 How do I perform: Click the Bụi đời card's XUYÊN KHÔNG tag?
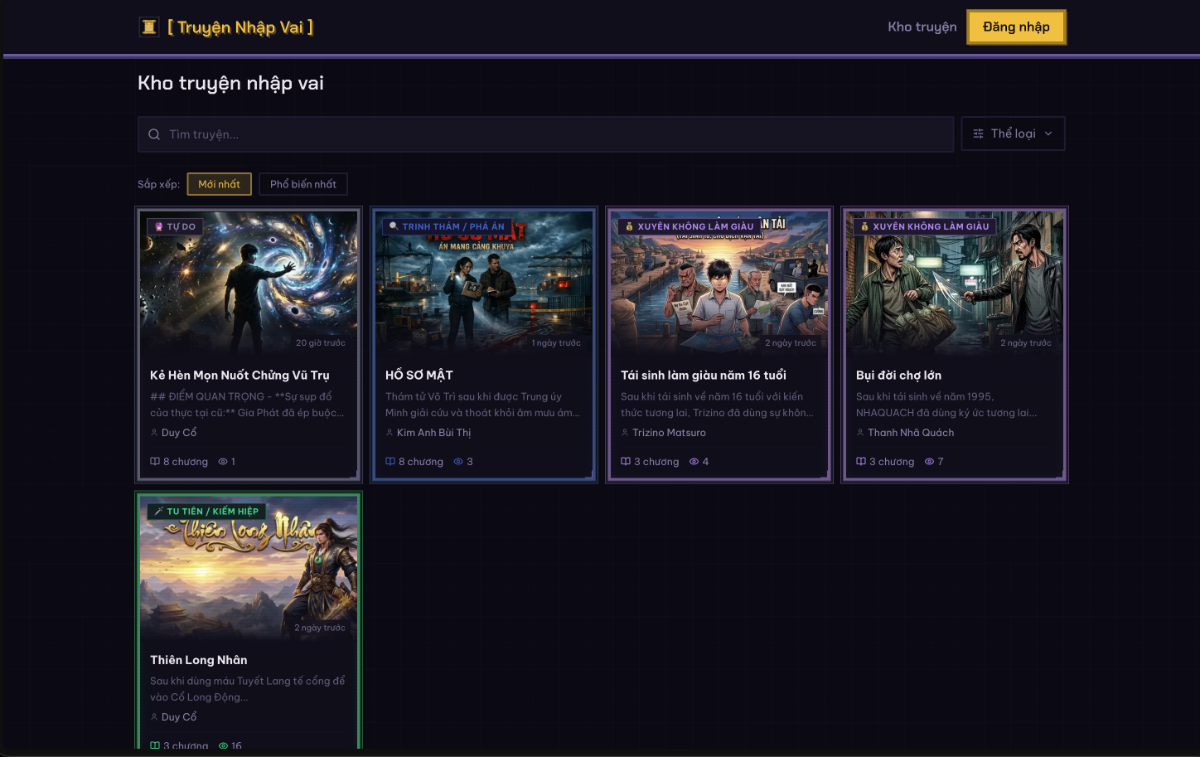coord(924,227)
